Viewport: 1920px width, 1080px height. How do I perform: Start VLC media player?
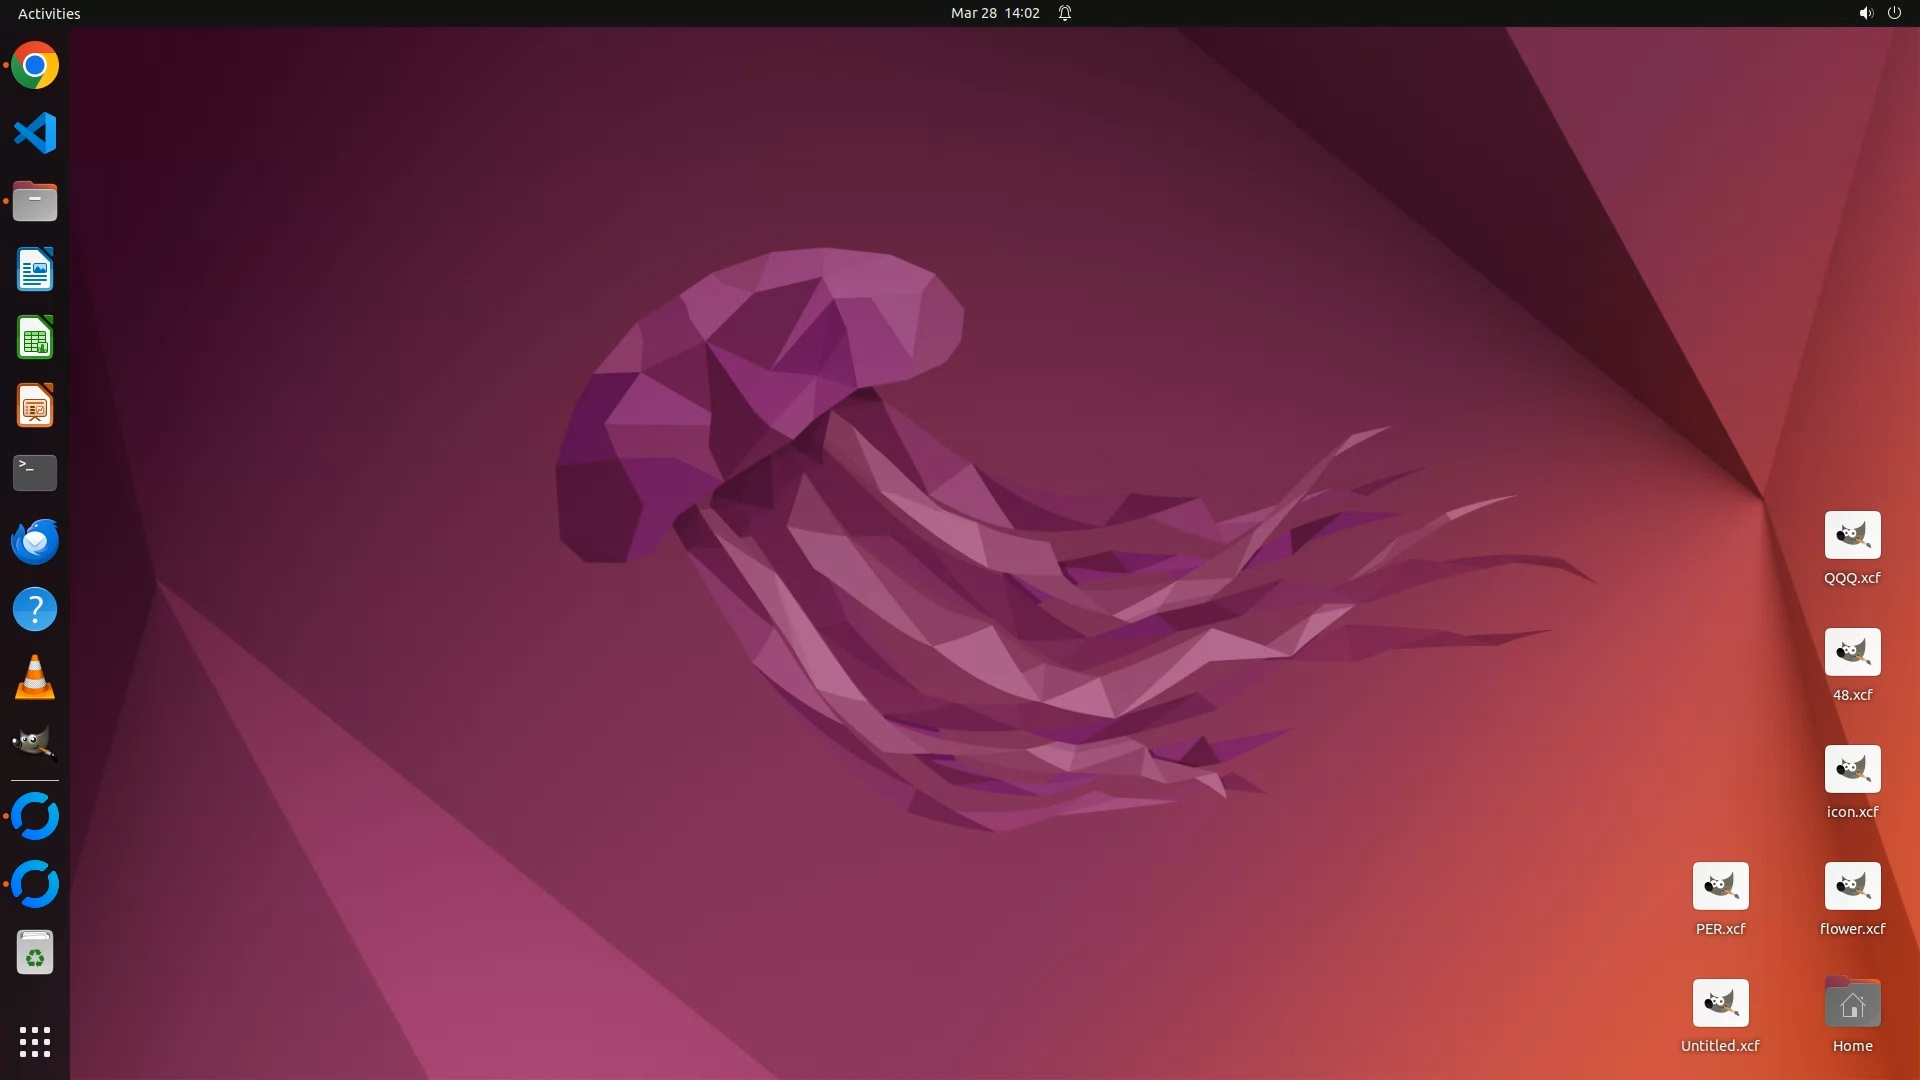(x=35, y=677)
